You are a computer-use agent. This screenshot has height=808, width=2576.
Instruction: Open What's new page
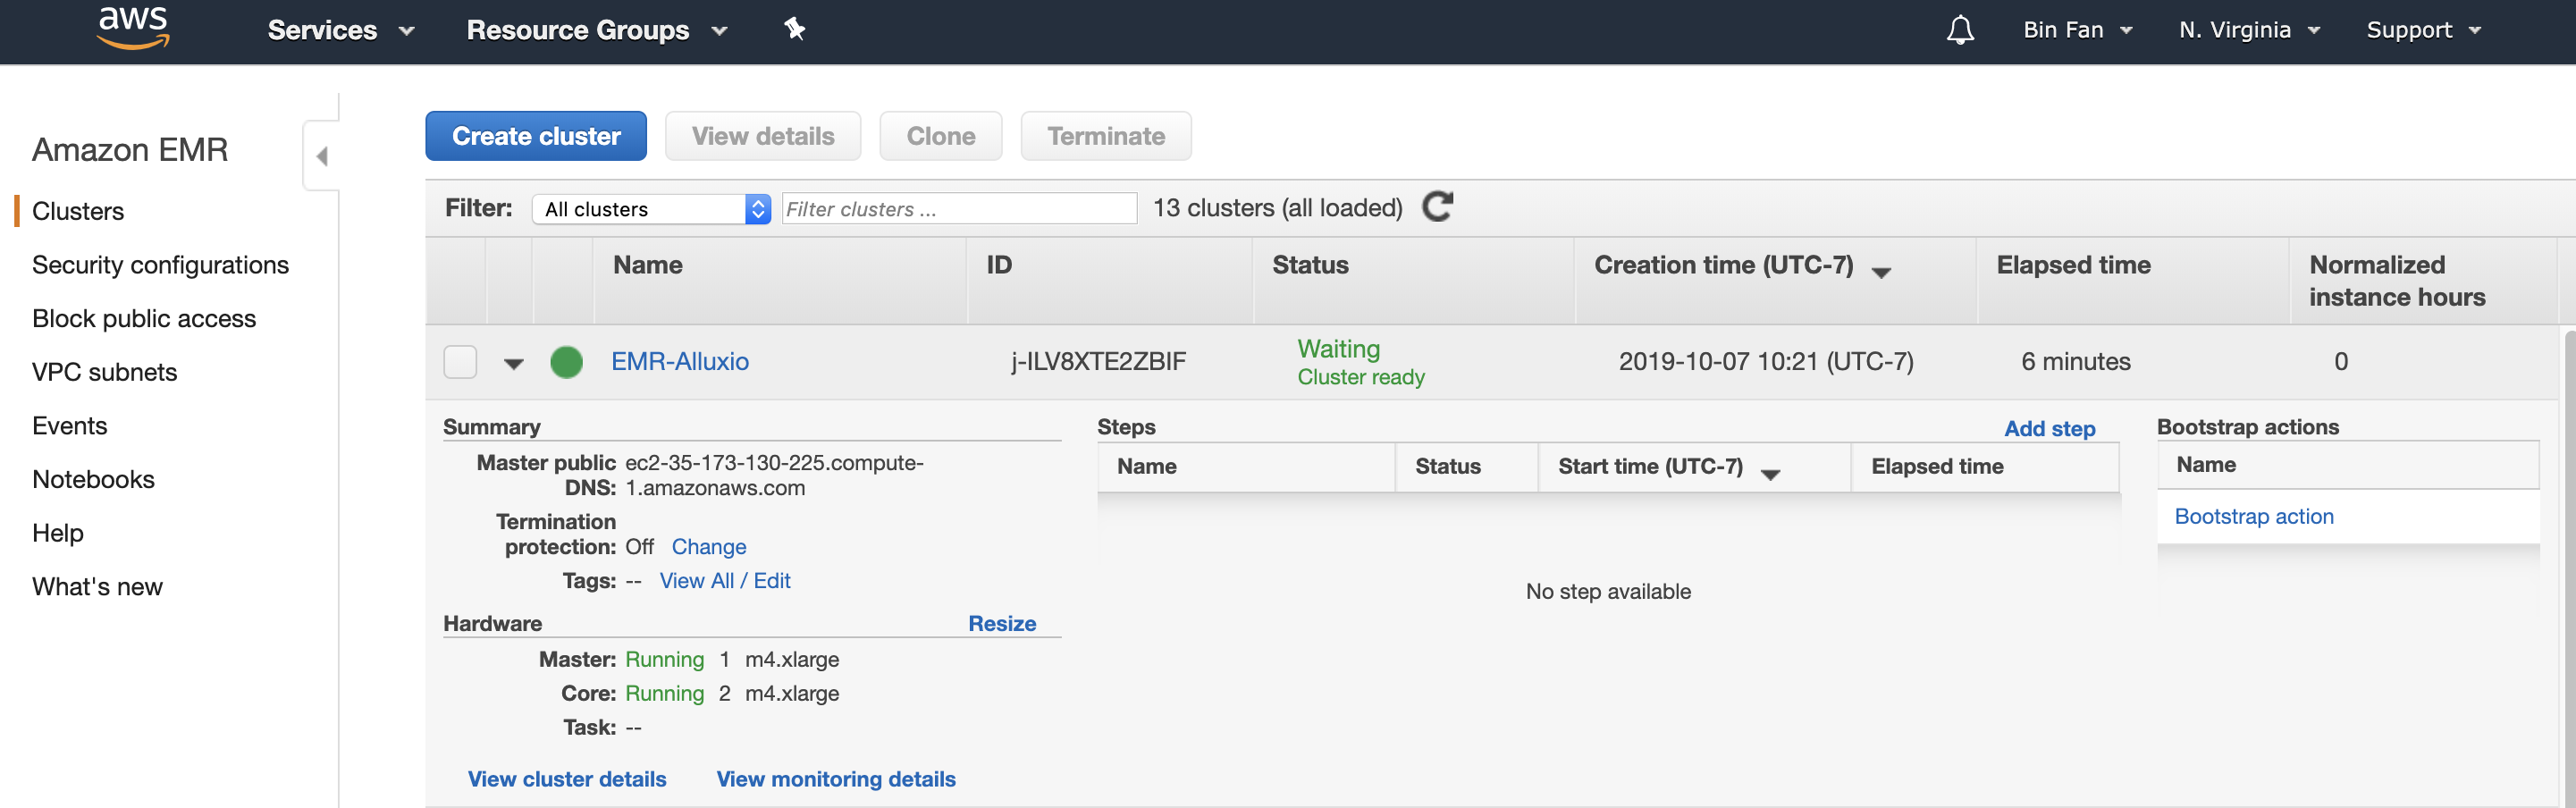(97, 586)
